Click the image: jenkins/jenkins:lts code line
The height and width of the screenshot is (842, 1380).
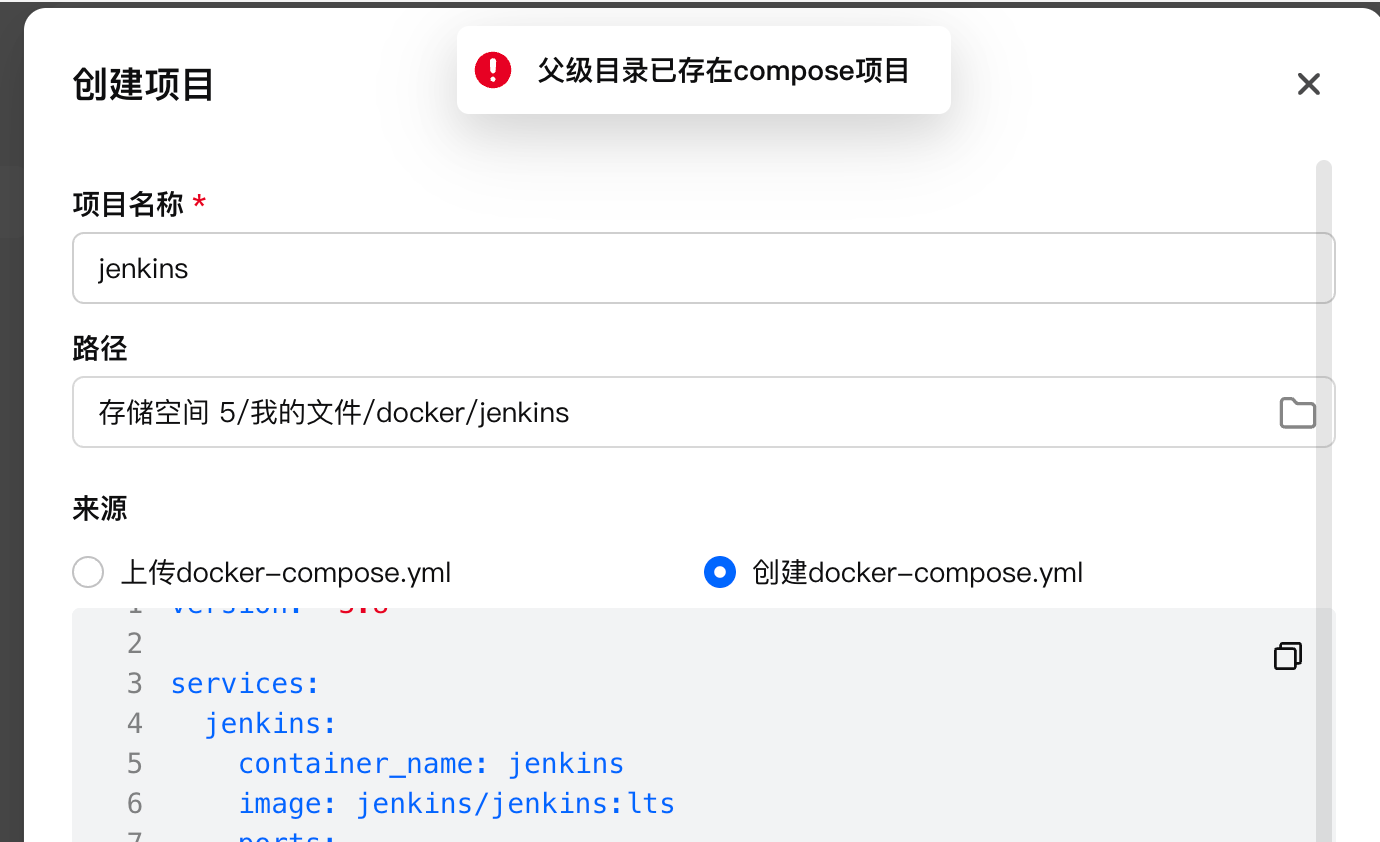pos(456,803)
